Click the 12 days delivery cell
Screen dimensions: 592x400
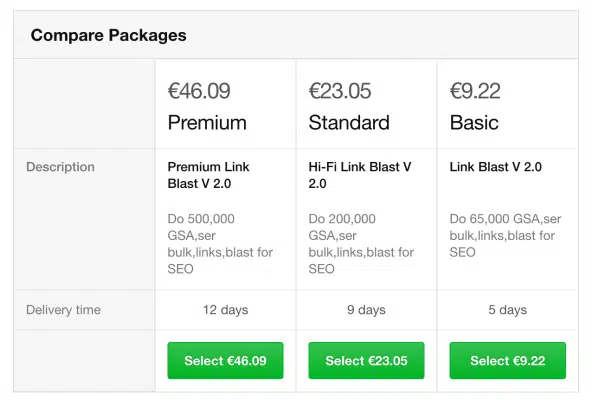(x=225, y=310)
